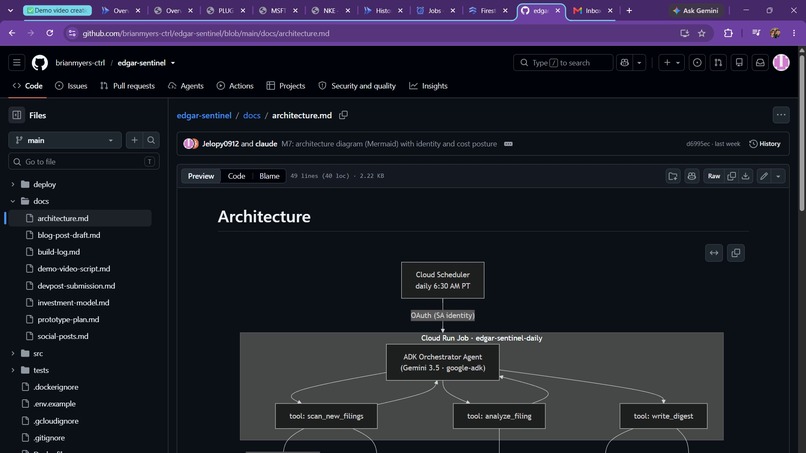The height and width of the screenshot is (453, 806).
Task: Open the notifications inbox icon
Action: (760, 63)
